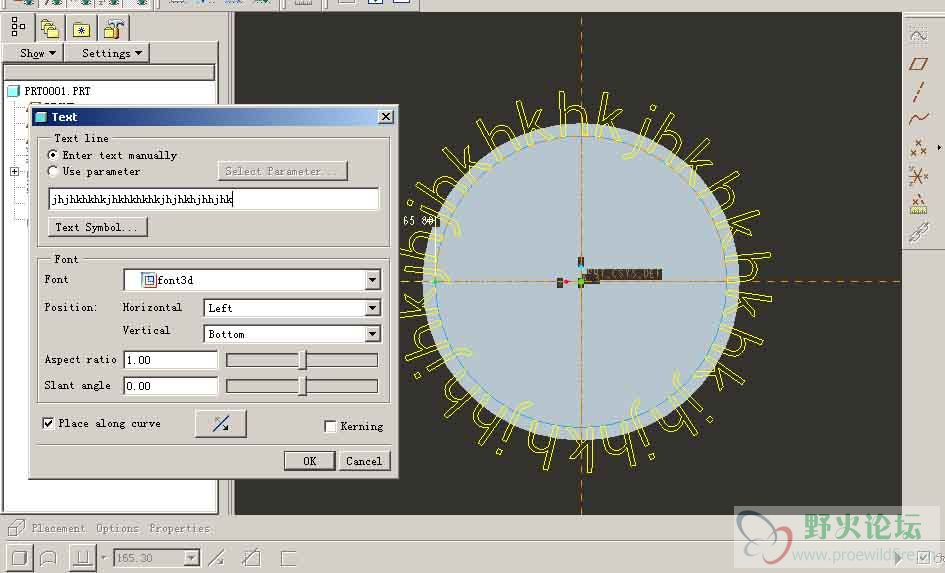945x573 pixels.
Task: Open the Model Tree navigator tab
Action: (x=19, y=28)
